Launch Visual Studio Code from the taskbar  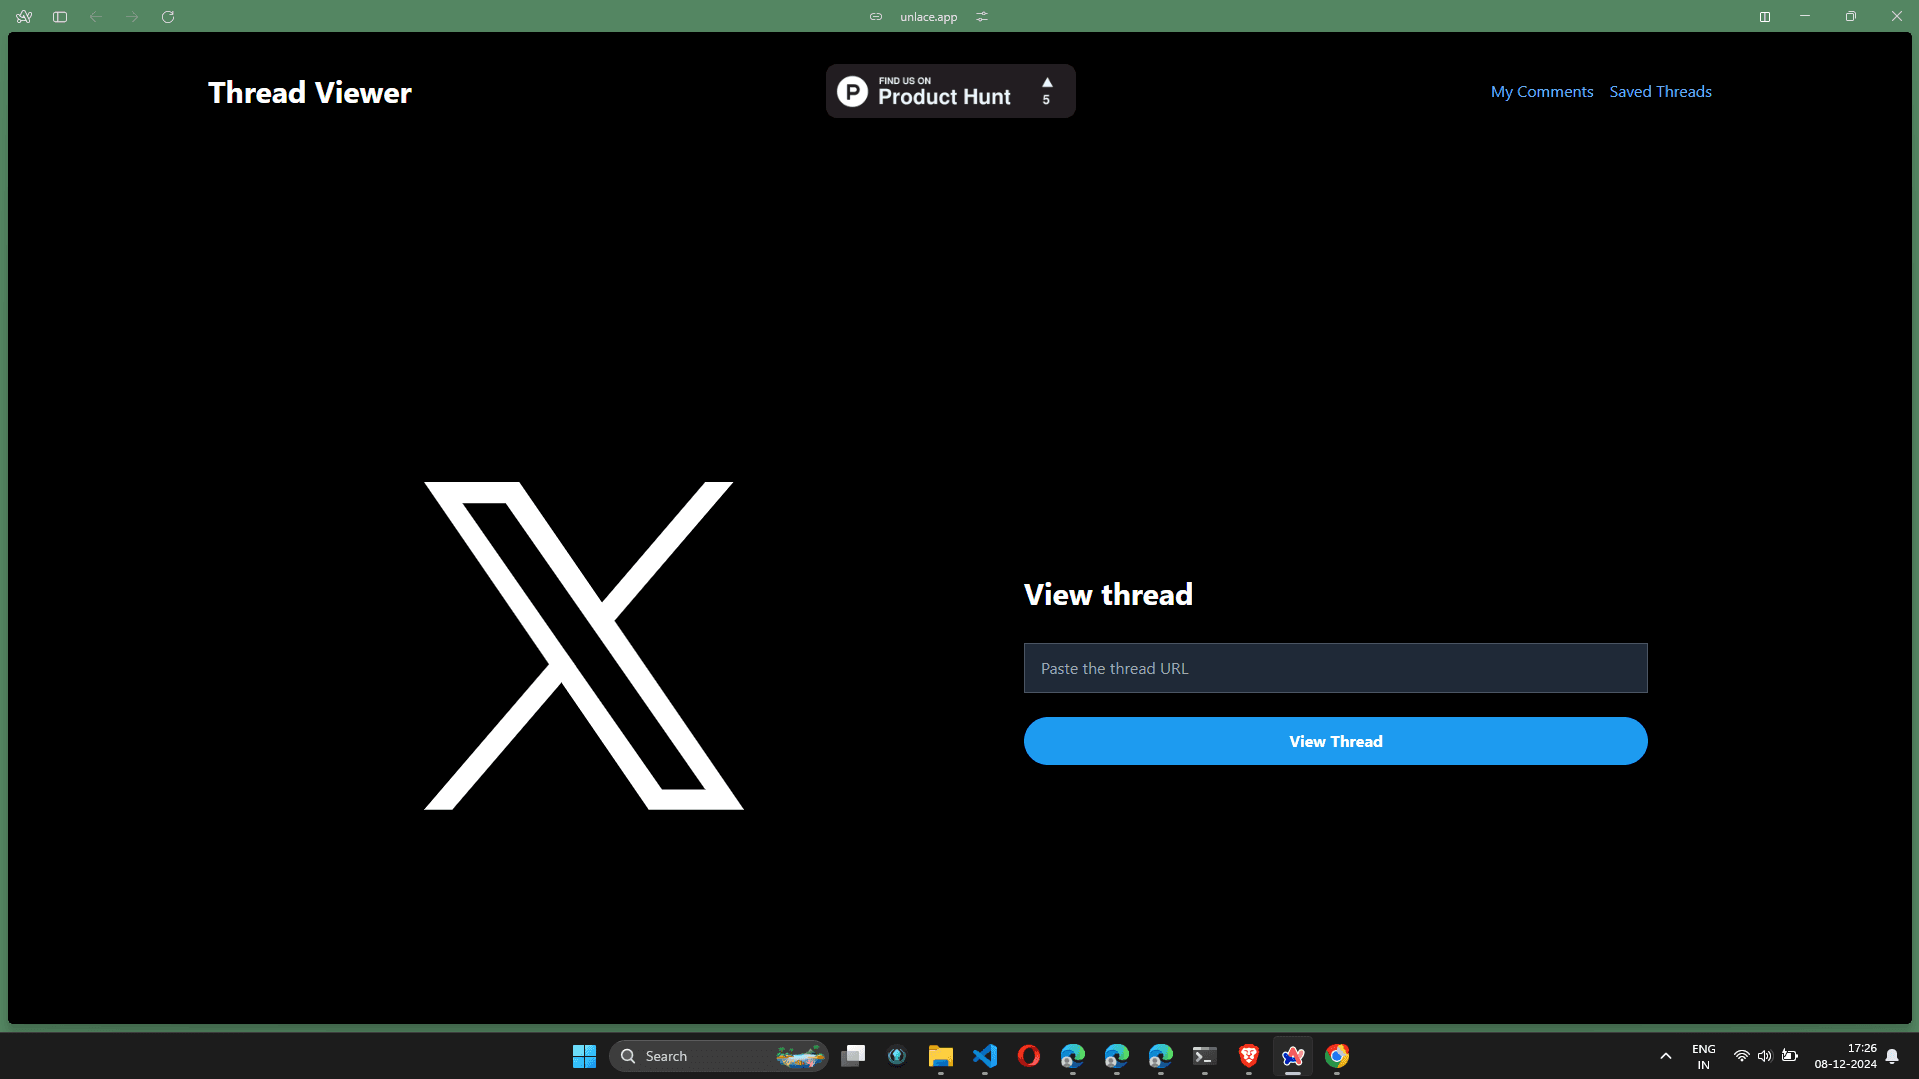tap(985, 1056)
